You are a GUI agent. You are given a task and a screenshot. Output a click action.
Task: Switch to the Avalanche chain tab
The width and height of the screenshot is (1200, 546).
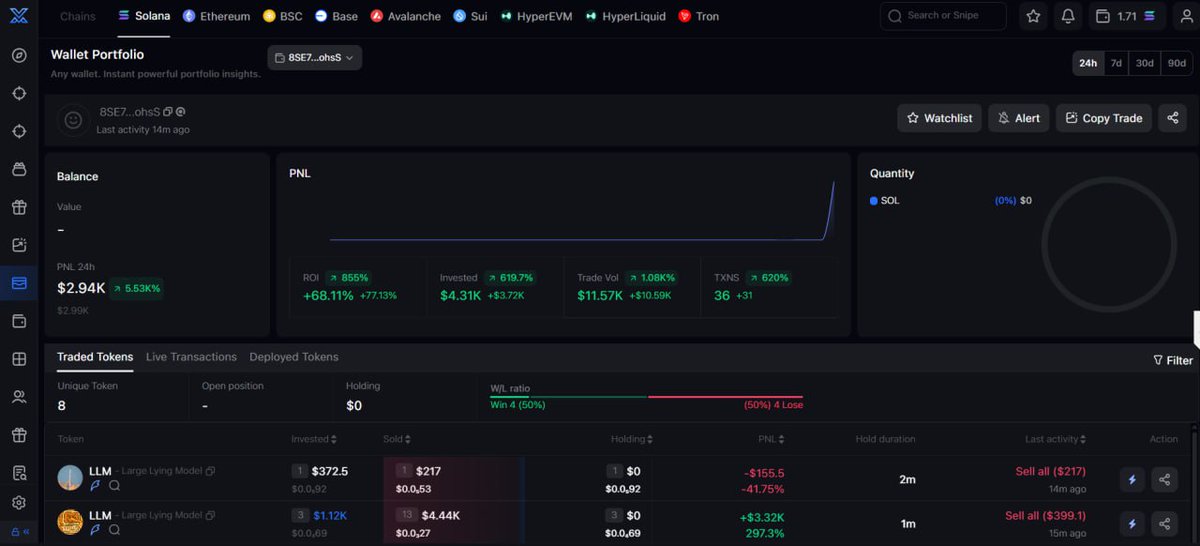click(x=405, y=16)
